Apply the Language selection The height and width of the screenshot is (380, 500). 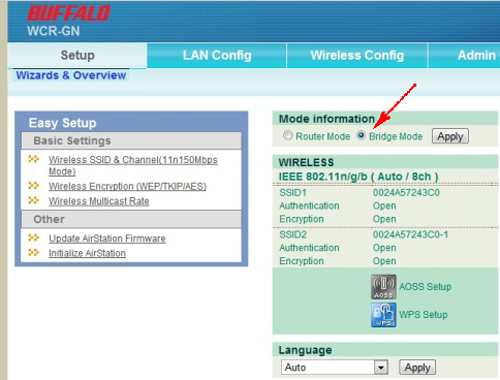point(417,367)
